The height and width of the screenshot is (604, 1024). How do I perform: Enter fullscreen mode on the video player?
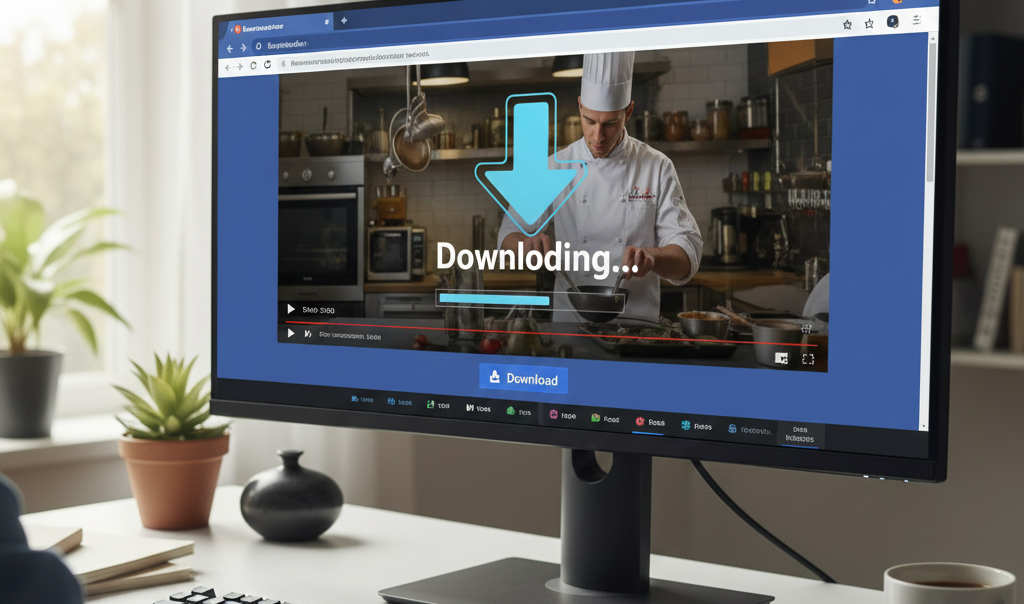click(x=808, y=358)
